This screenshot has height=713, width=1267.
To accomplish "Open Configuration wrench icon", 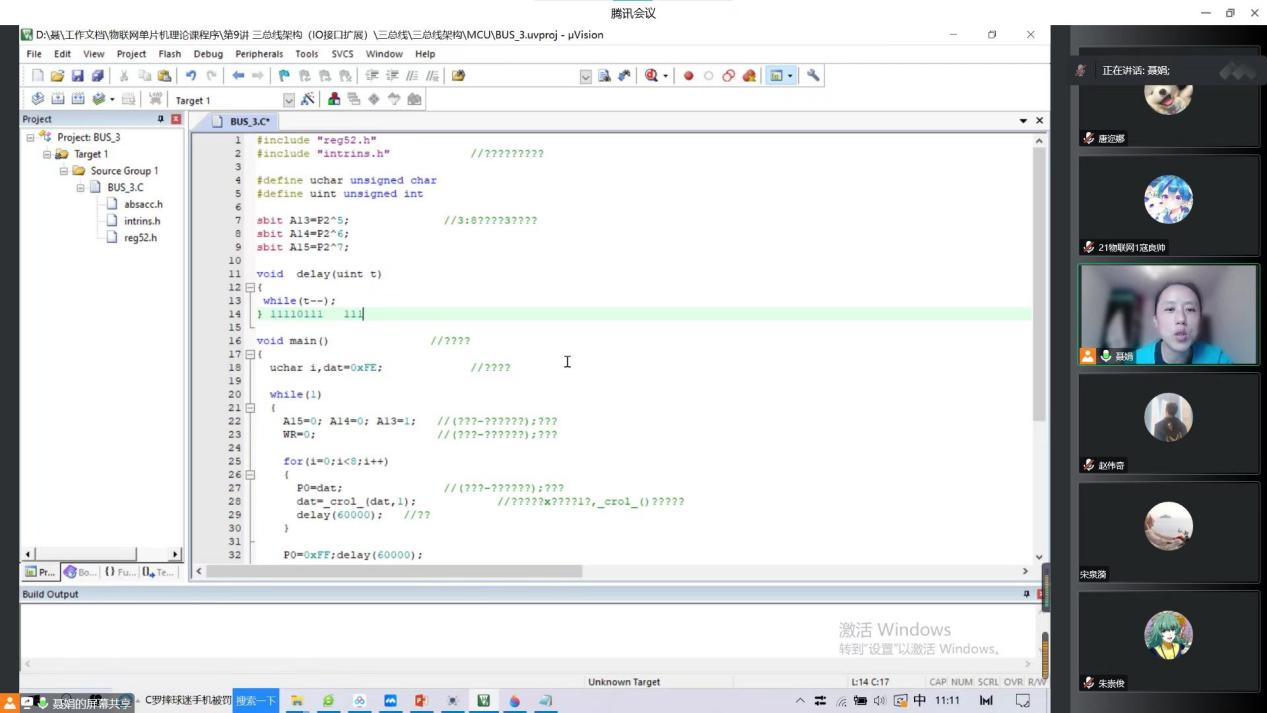I will tap(813, 76).
